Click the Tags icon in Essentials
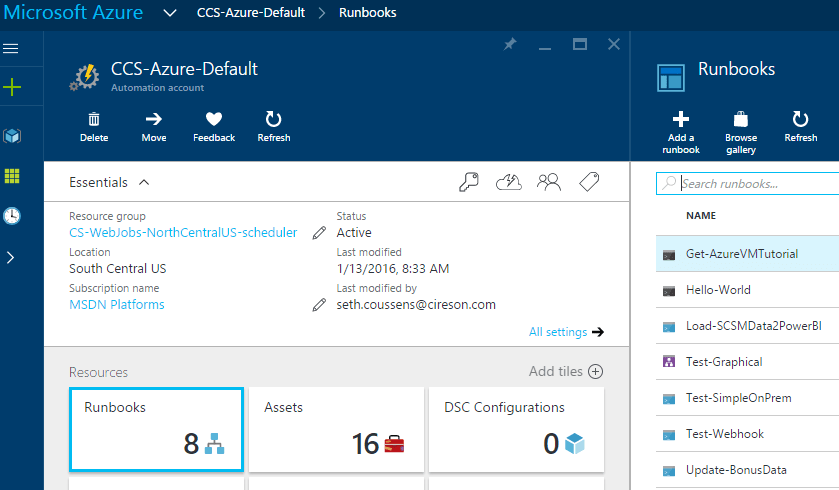The height and width of the screenshot is (490, 839). click(x=589, y=182)
